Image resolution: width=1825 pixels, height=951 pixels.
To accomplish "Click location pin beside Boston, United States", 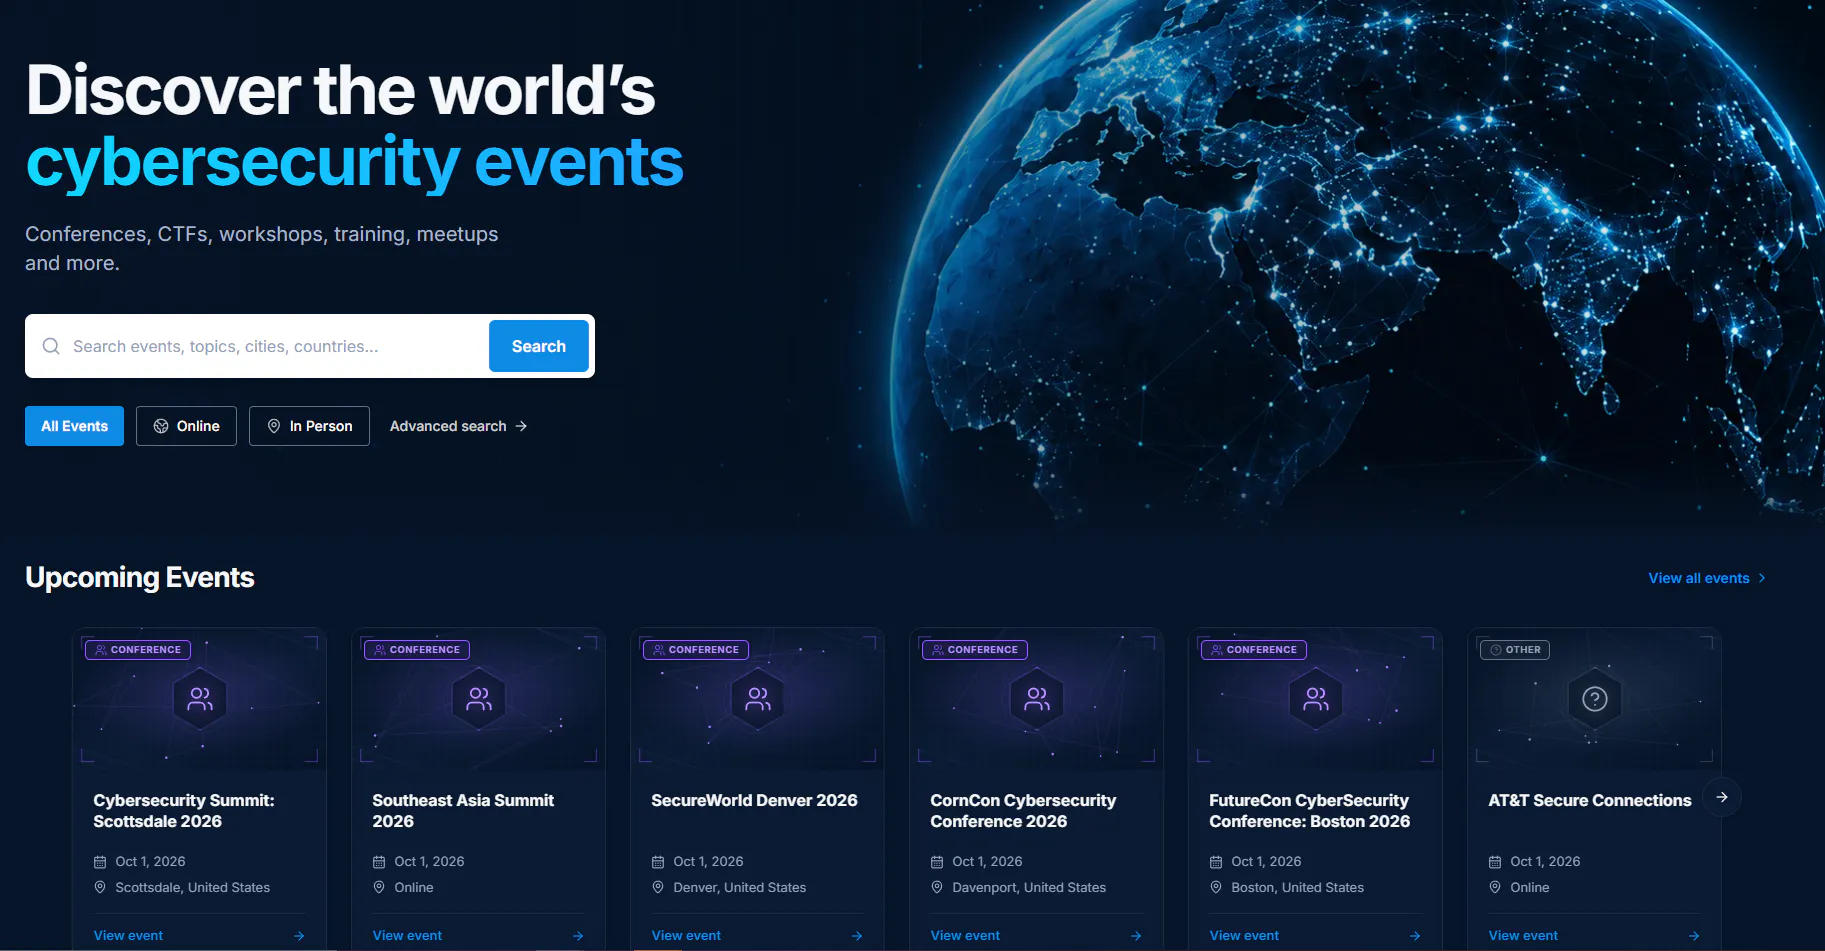I will point(1216,887).
